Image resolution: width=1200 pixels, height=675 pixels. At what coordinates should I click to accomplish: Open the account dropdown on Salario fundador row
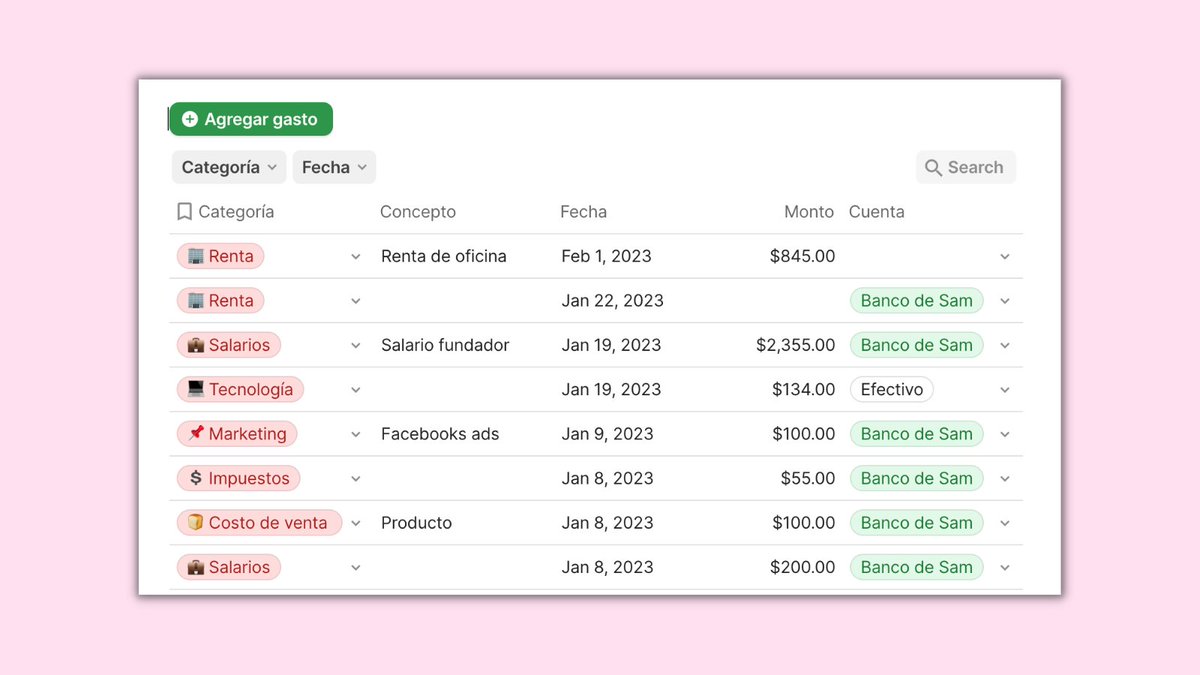(x=1005, y=344)
